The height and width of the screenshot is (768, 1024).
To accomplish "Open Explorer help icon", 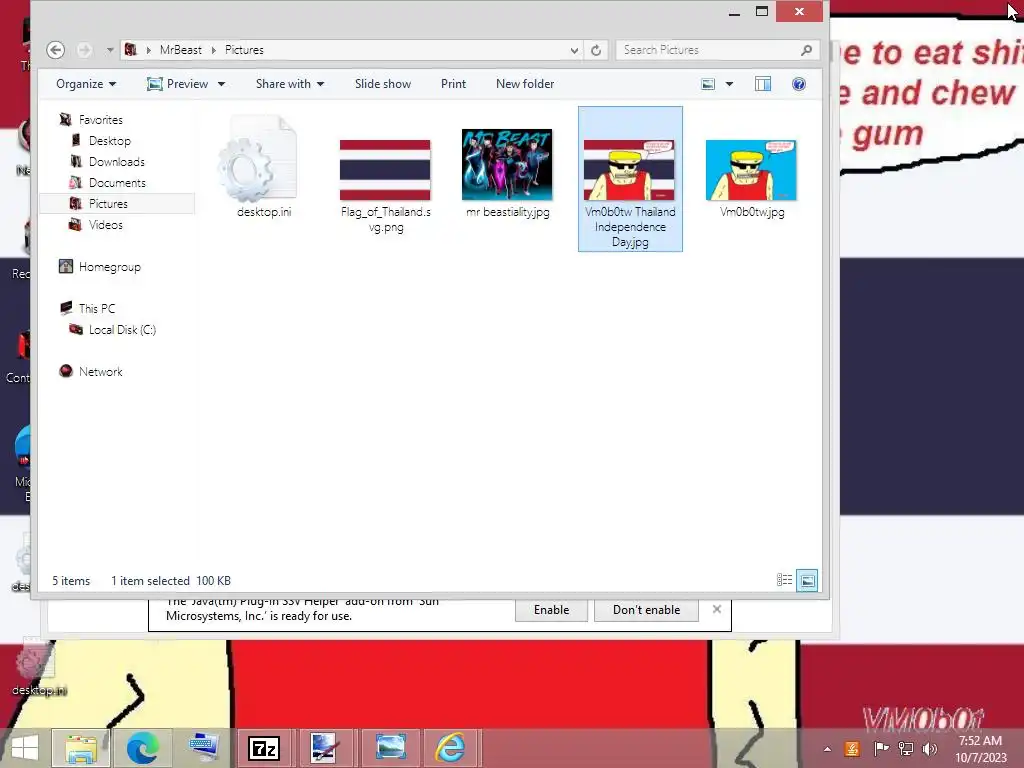I will click(799, 84).
